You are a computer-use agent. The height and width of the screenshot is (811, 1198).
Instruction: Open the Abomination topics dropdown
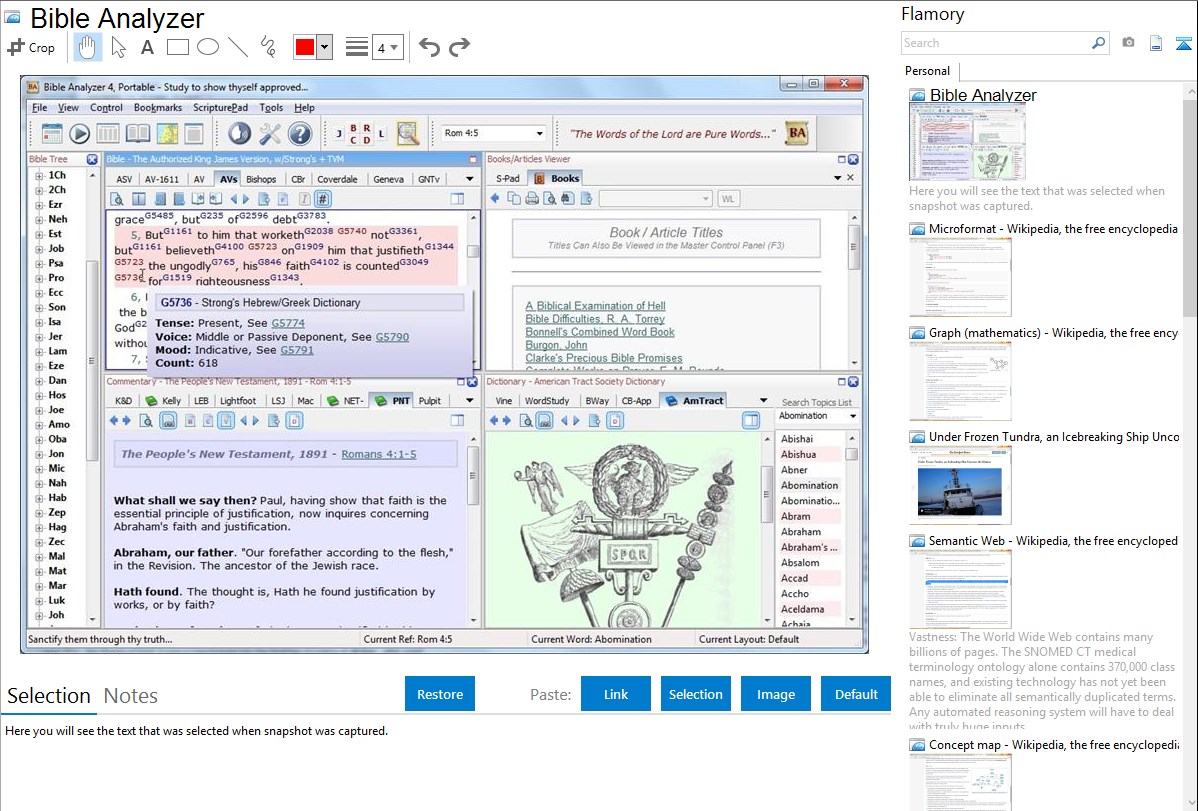853,416
